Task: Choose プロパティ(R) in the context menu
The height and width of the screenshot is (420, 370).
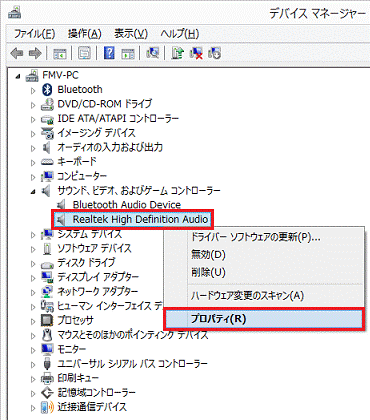Action: pyautogui.click(x=263, y=319)
